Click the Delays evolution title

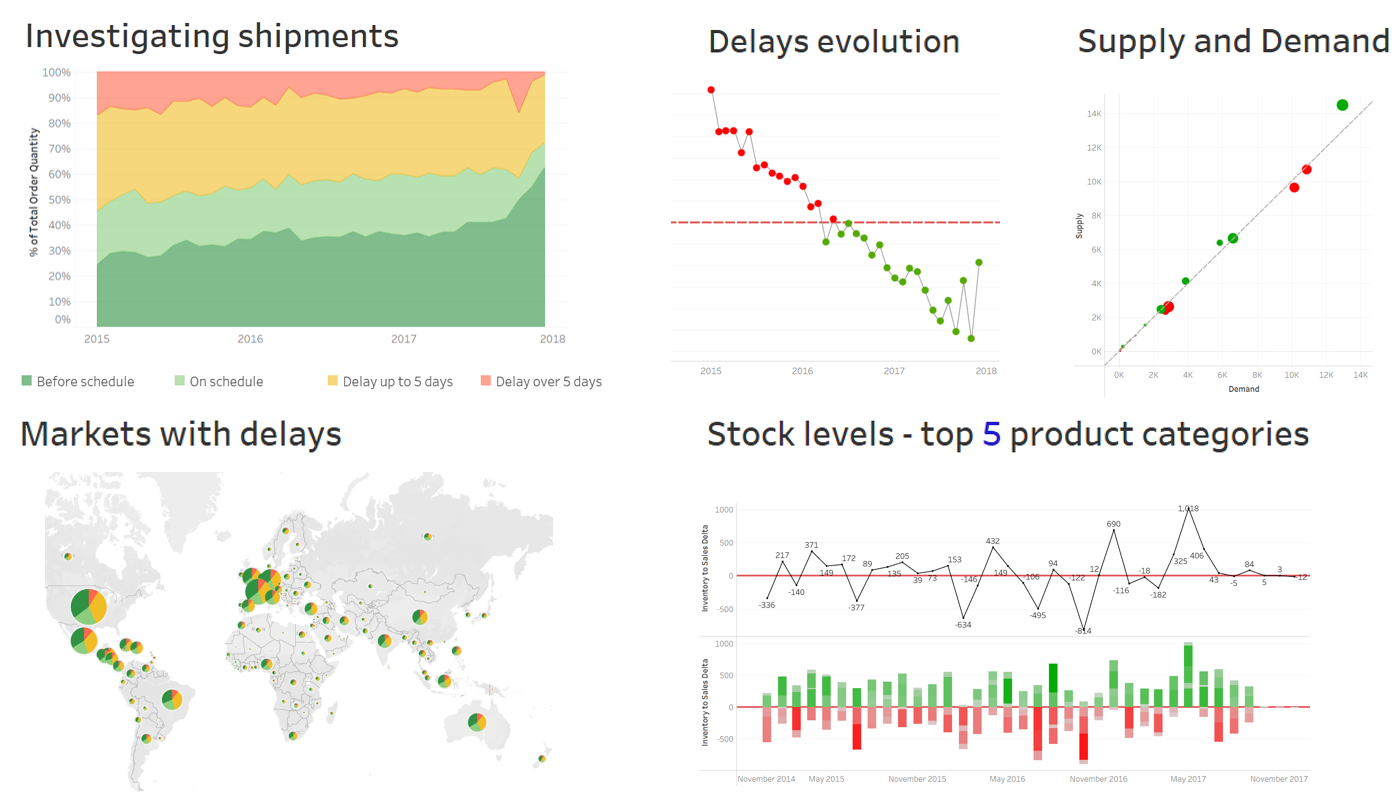tap(834, 42)
